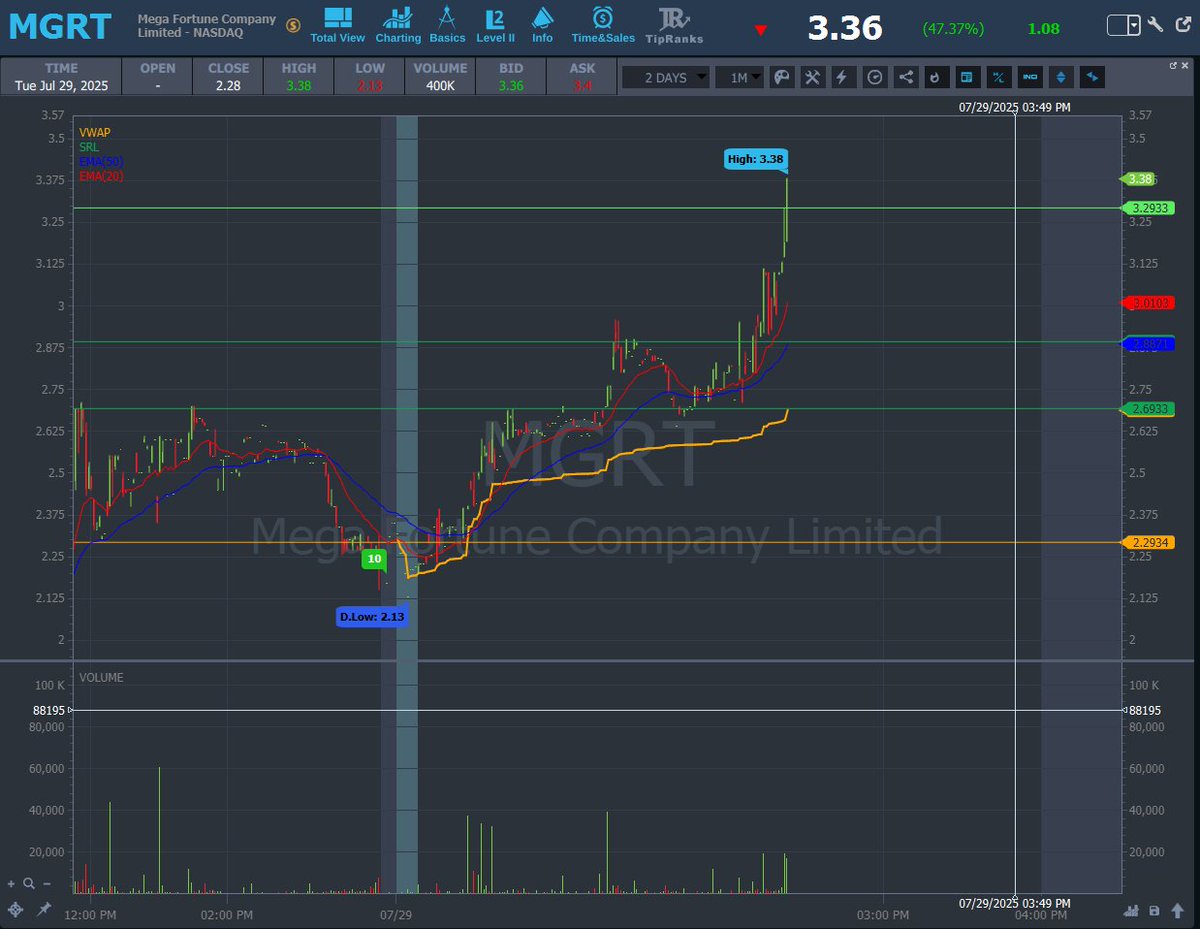Screen dimensions: 1200x929
Task: Open the 2 DAYS range dropdown
Action: [x=665, y=76]
